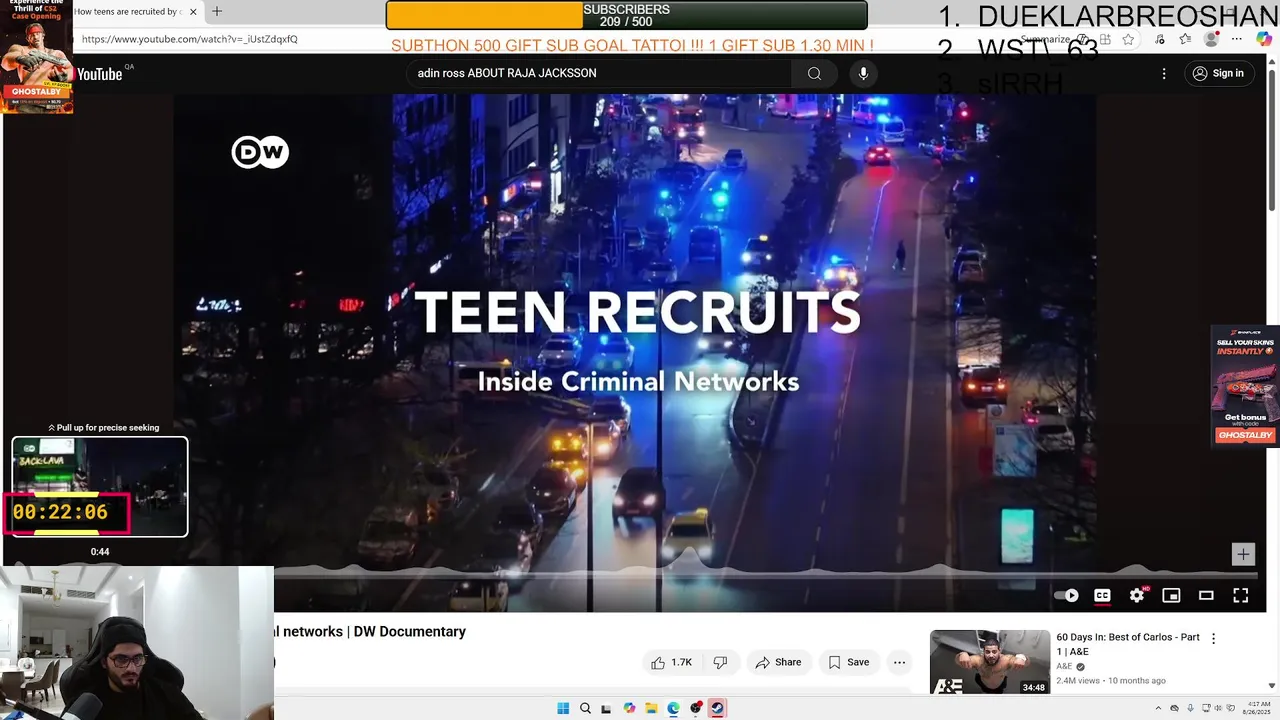Open player settings gear
The height and width of the screenshot is (720, 1280).
point(1137,595)
